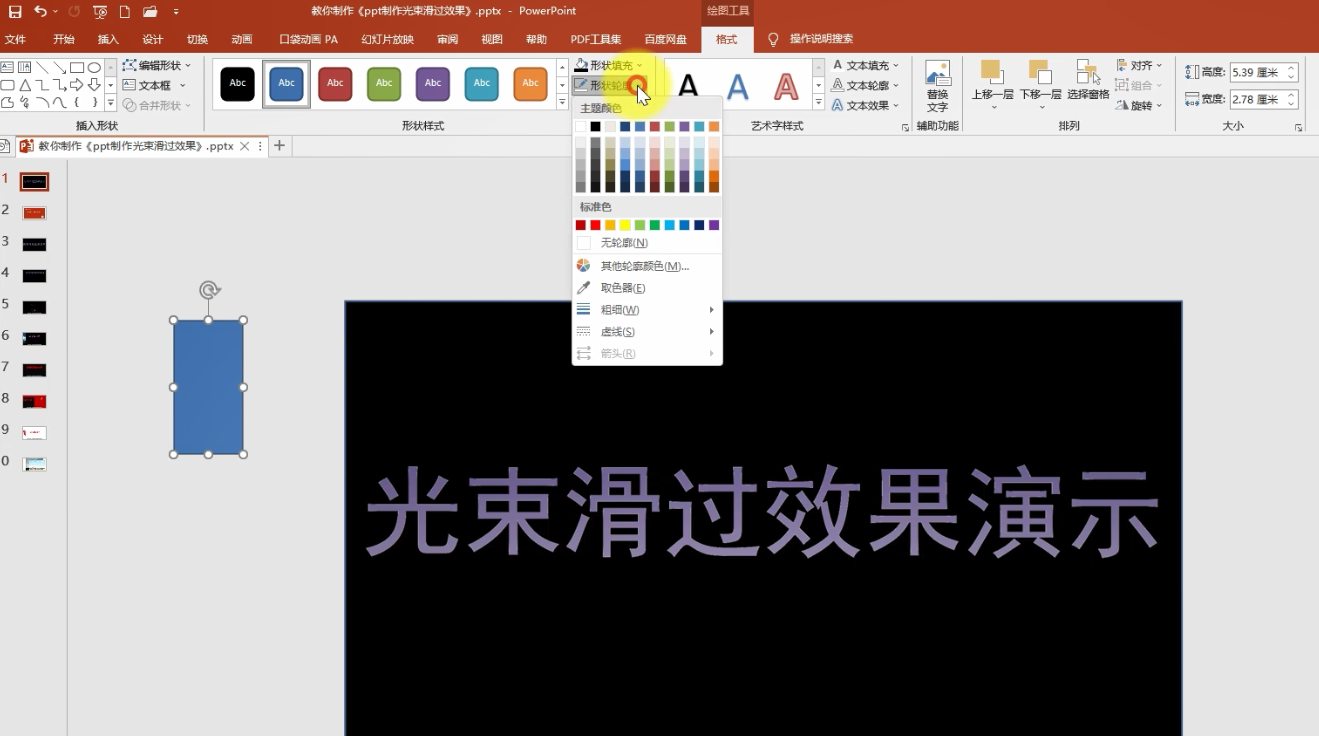The height and width of the screenshot is (736, 1319).
Task: Click 替换文字 alt text button
Action: (x=937, y=86)
